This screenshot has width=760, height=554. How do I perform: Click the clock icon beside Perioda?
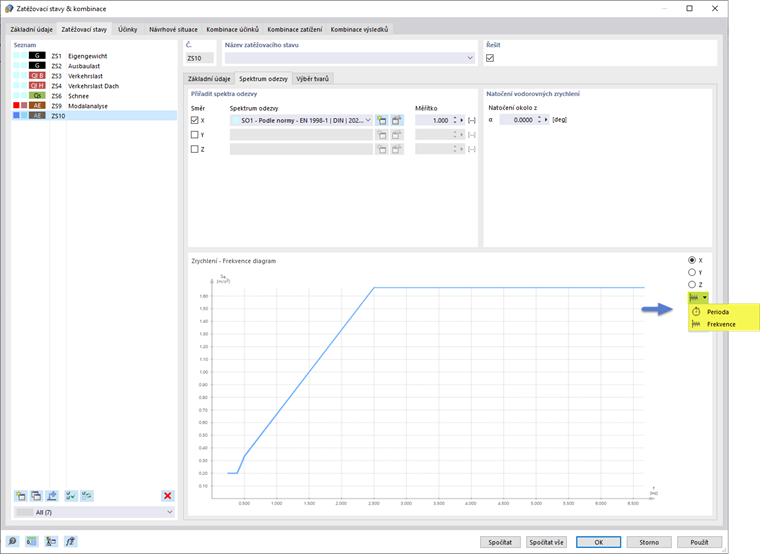pyautogui.click(x=696, y=312)
